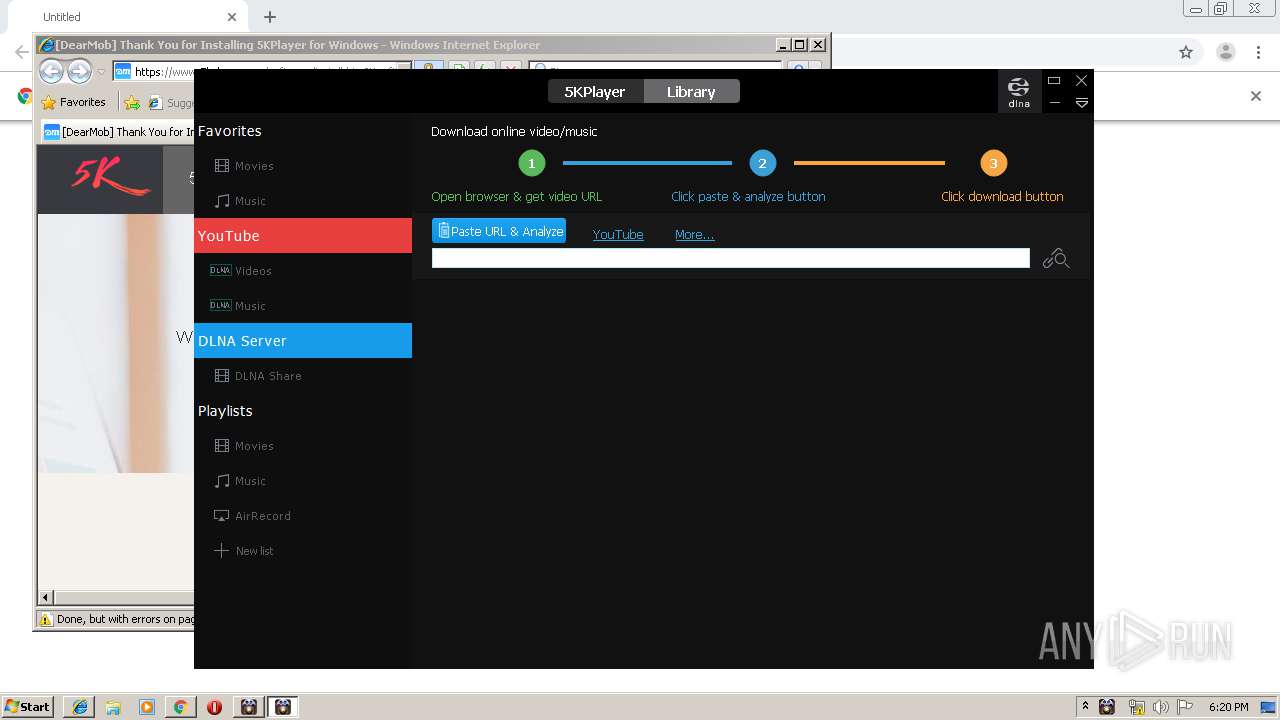Open Opera from the taskbar

(214, 707)
